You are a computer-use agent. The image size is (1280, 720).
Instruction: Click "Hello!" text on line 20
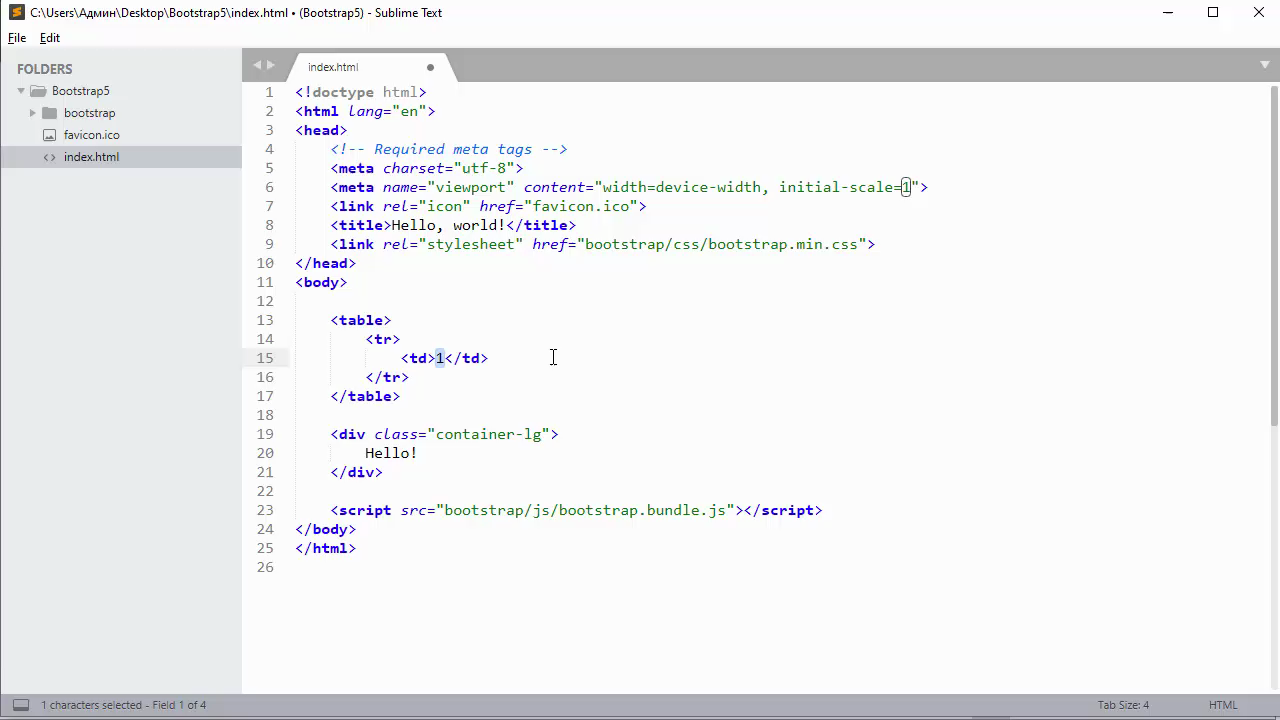pyautogui.click(x=391, y=453)
